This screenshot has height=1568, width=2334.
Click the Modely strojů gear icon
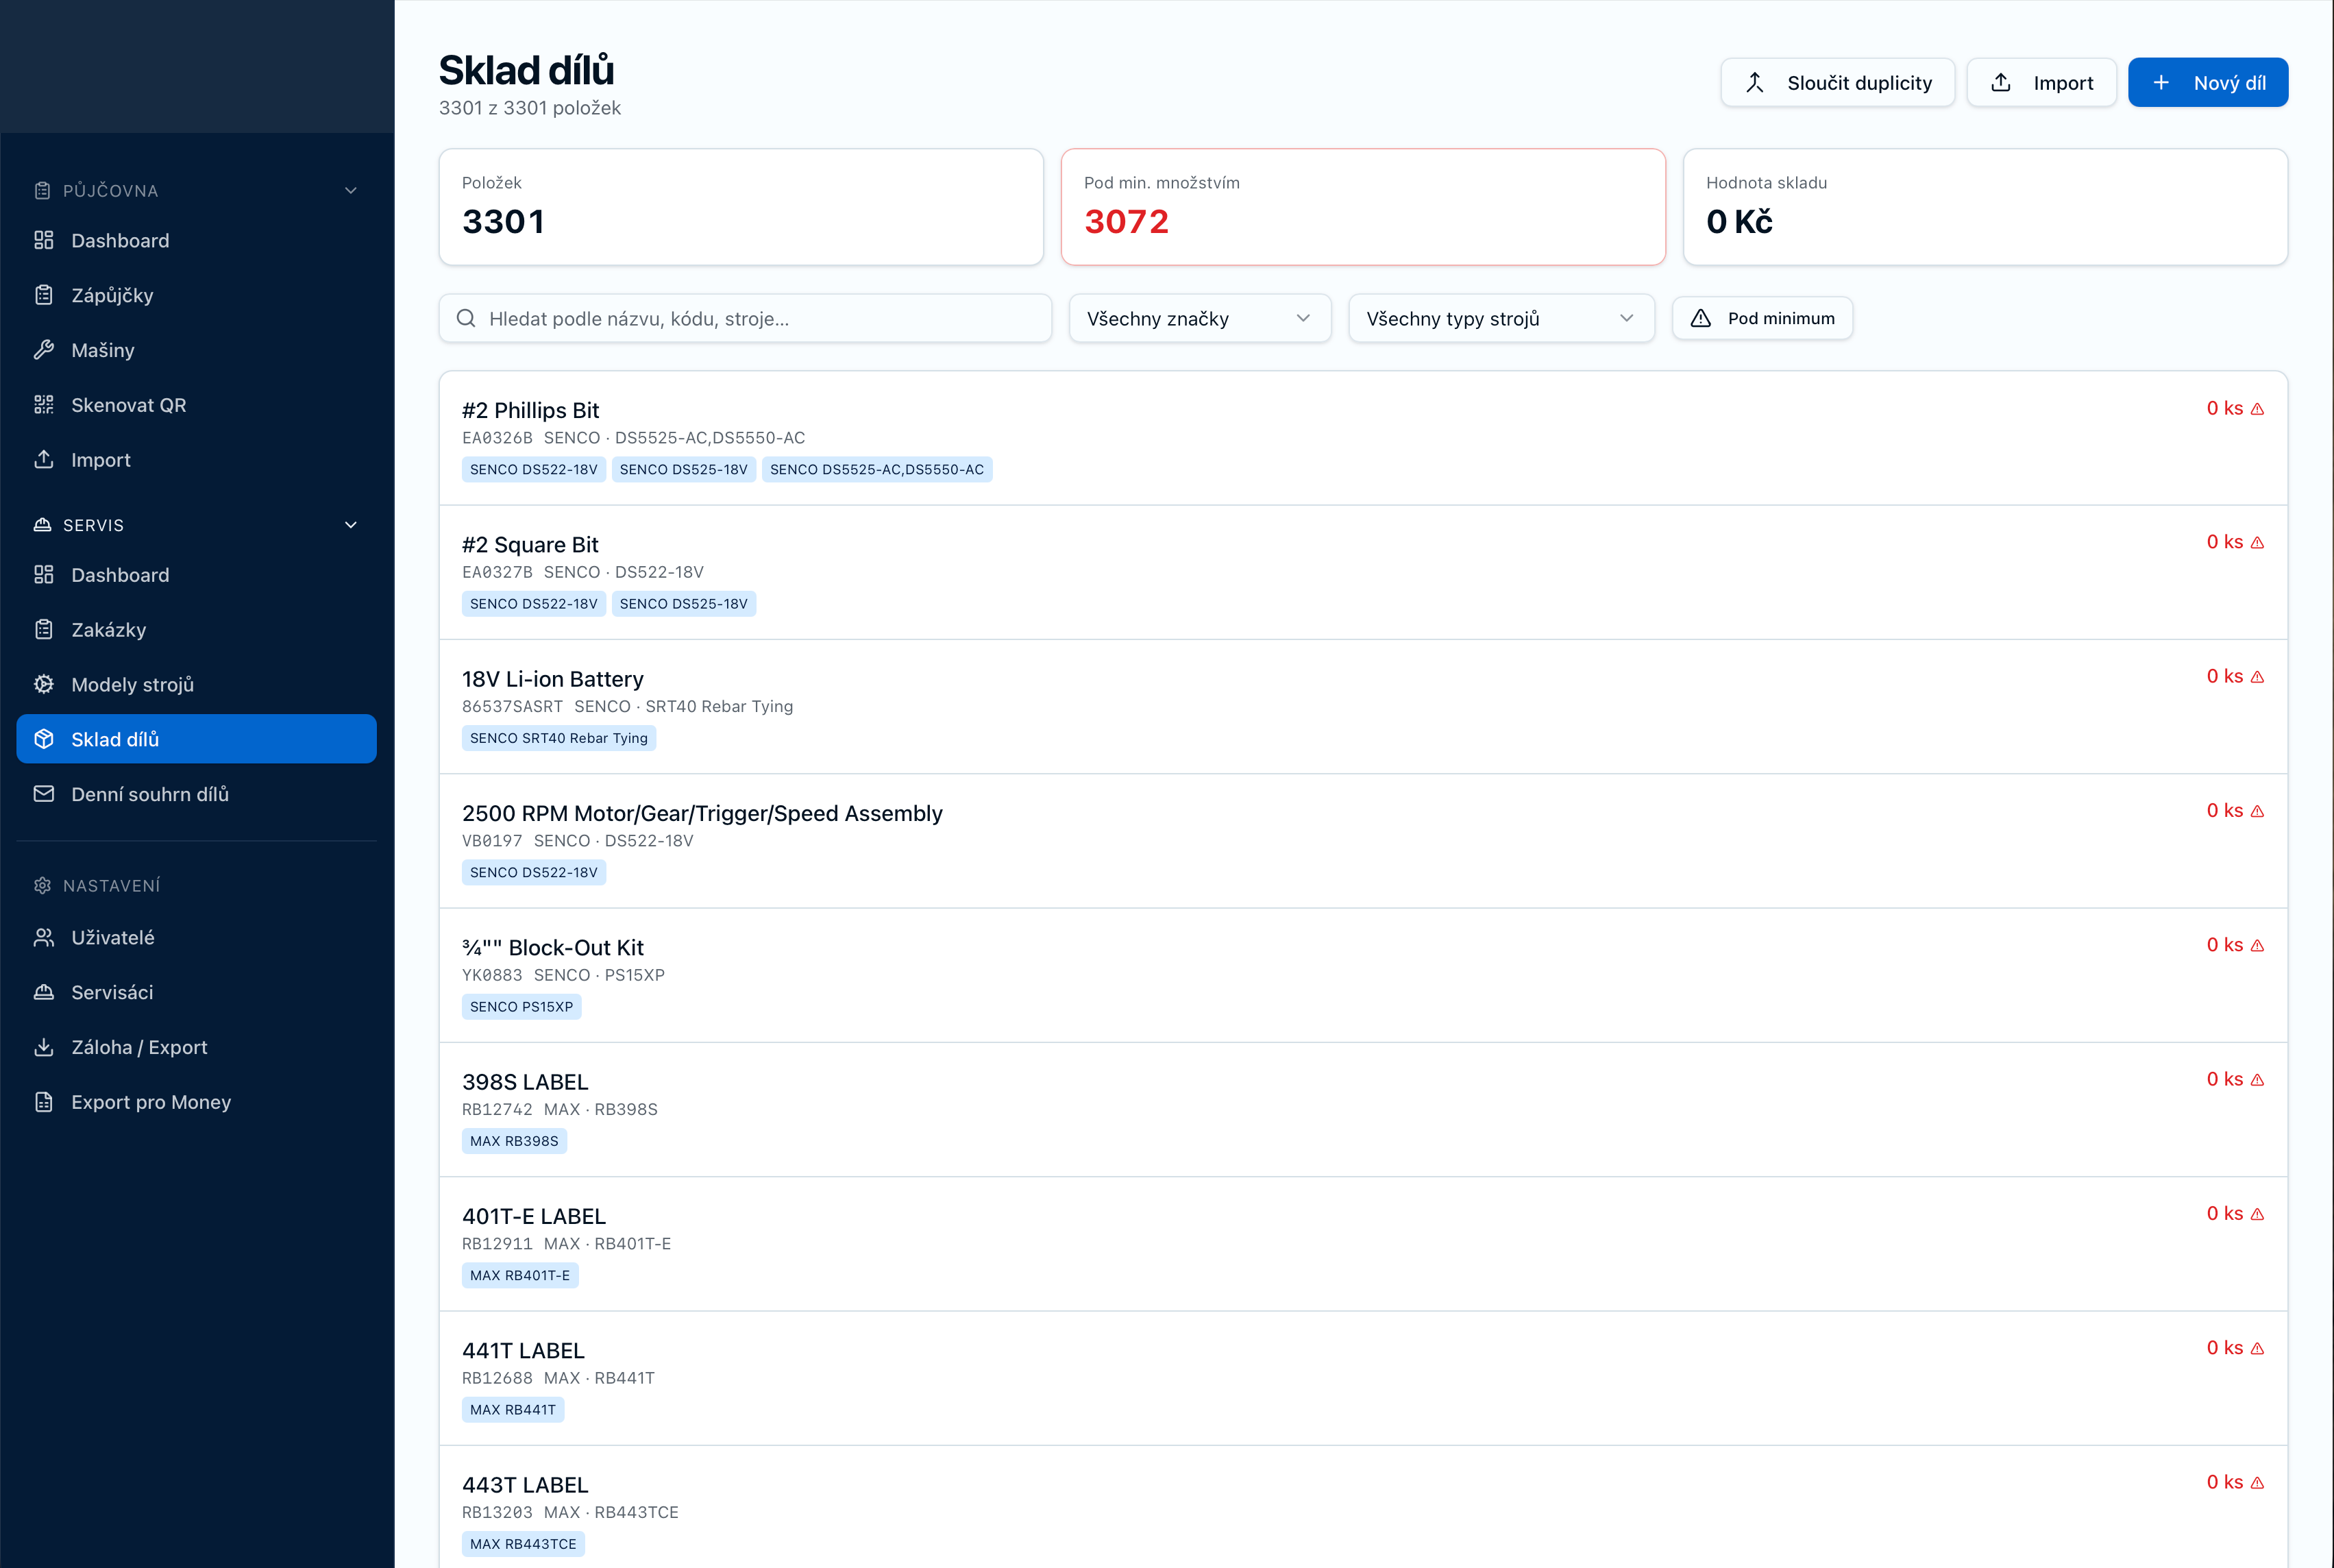(43, 685)
